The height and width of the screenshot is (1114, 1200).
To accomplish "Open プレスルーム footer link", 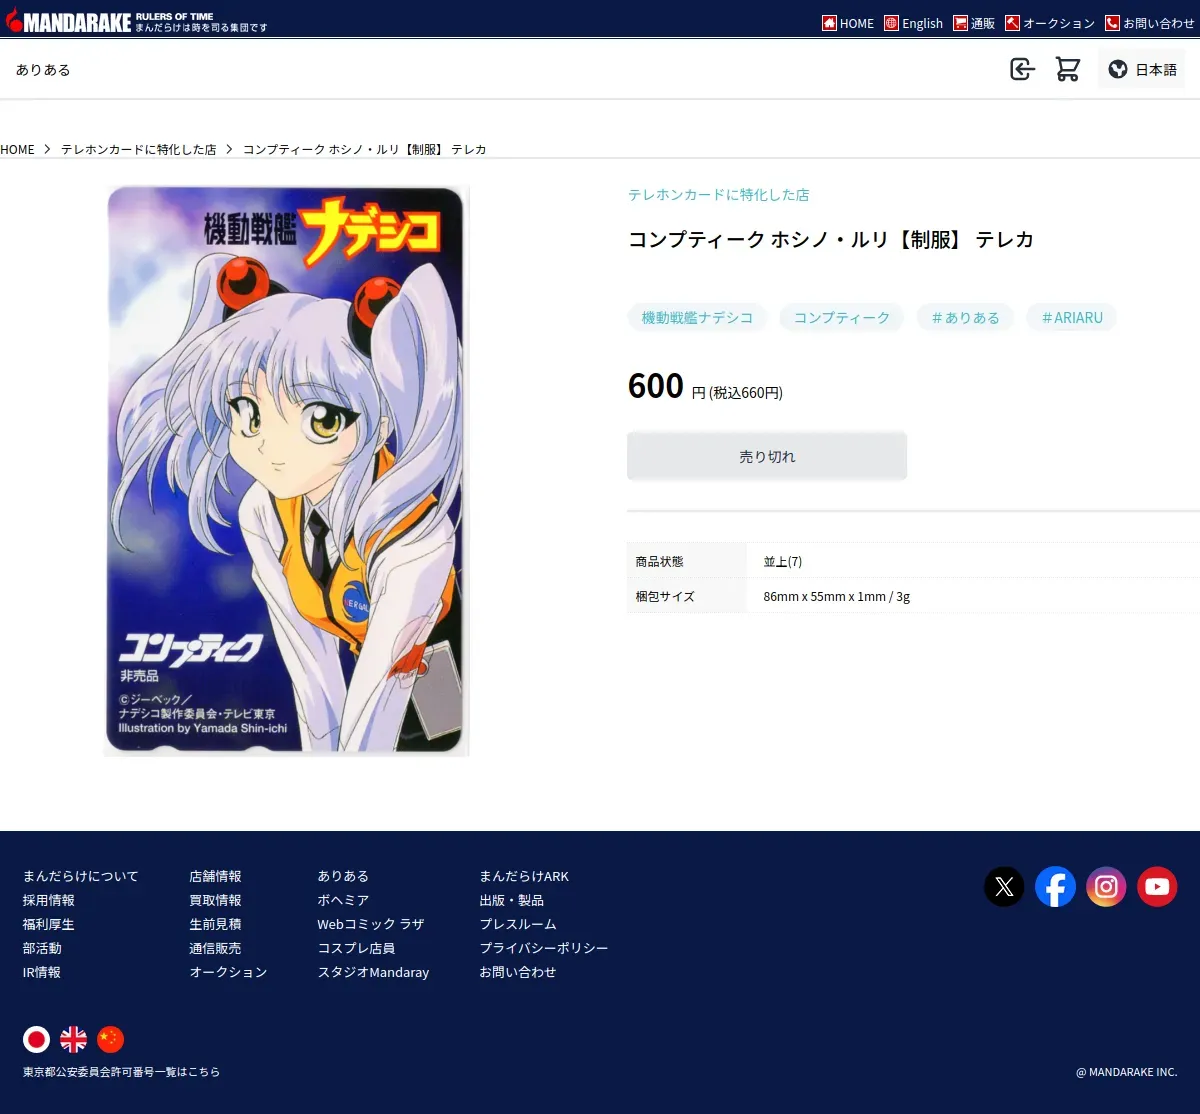I will coord(518,924).
